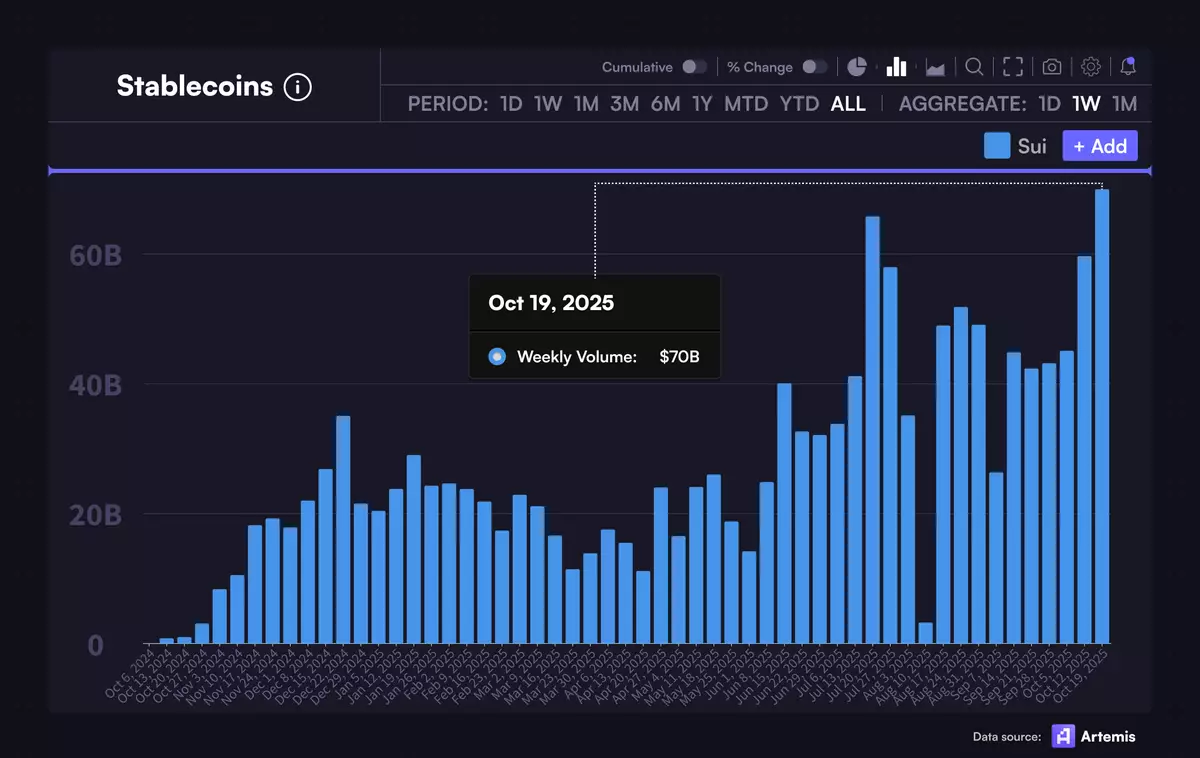The height and width of the screenshot is (758, 1200).
Task: Click the + Add button
Action: [x=1099, y=146]
